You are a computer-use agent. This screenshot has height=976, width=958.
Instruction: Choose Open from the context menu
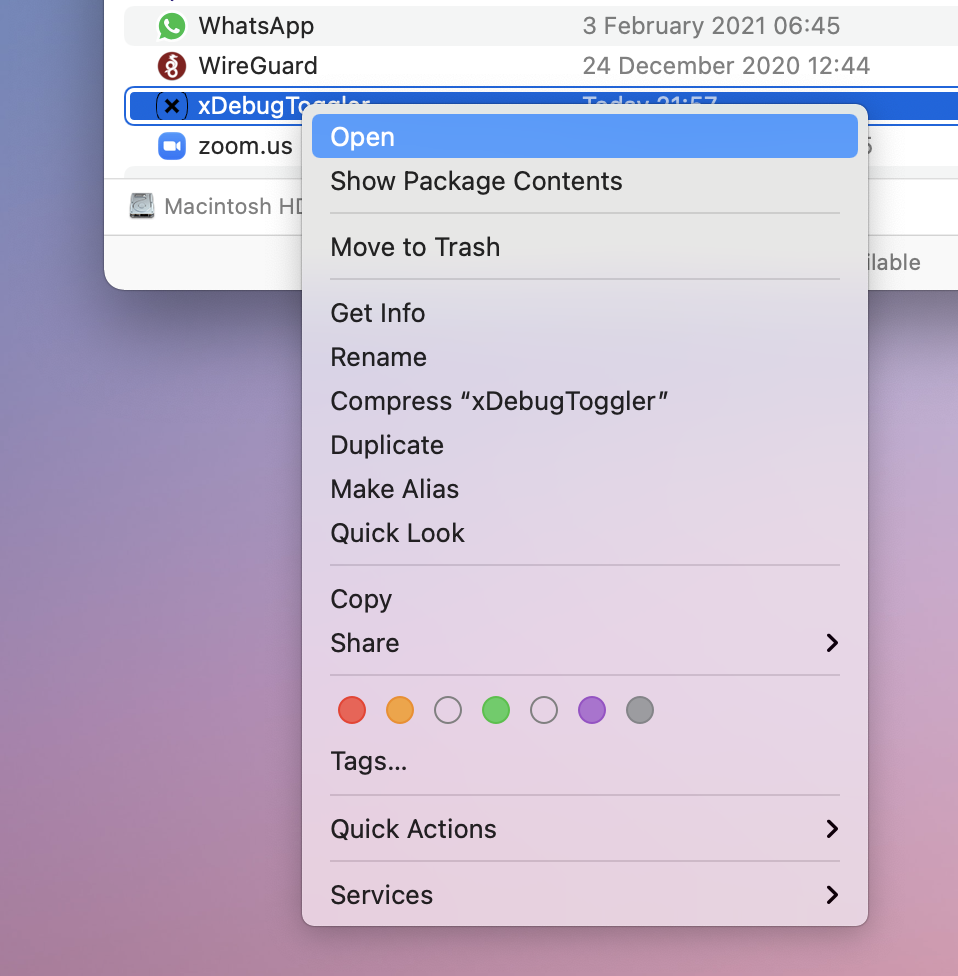(x=585, y=136)
